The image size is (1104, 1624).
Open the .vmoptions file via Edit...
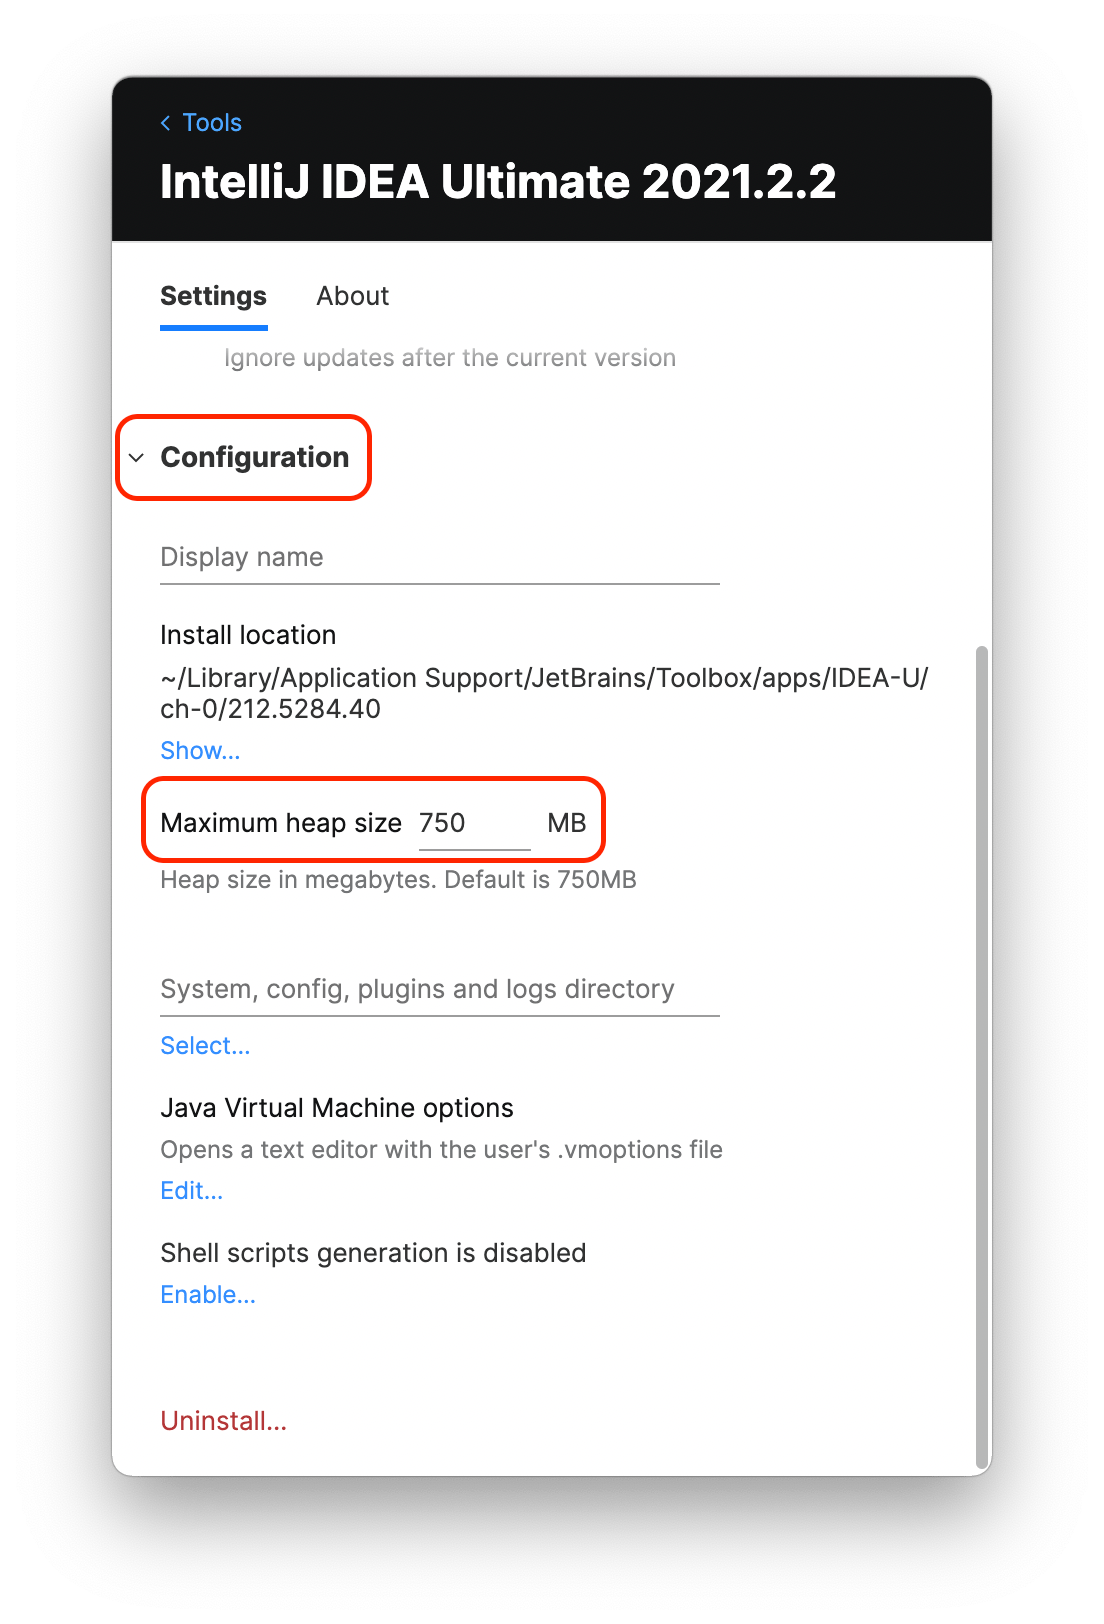pos(191,1190)
